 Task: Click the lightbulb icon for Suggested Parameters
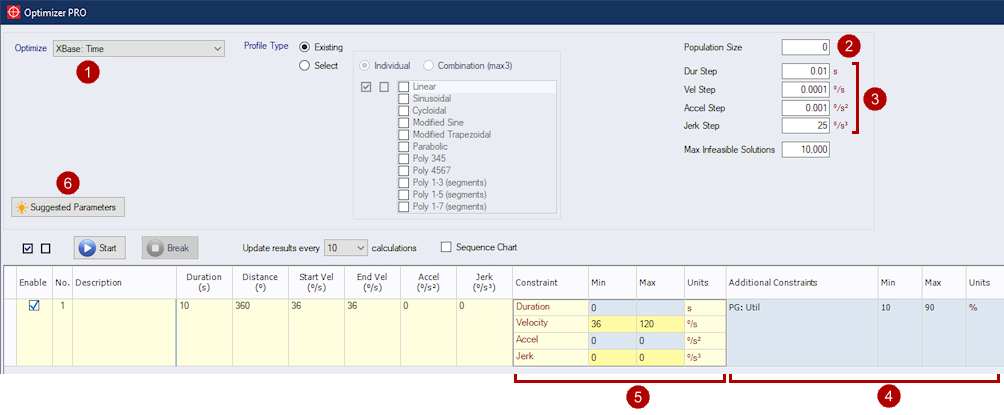(21, 207)
